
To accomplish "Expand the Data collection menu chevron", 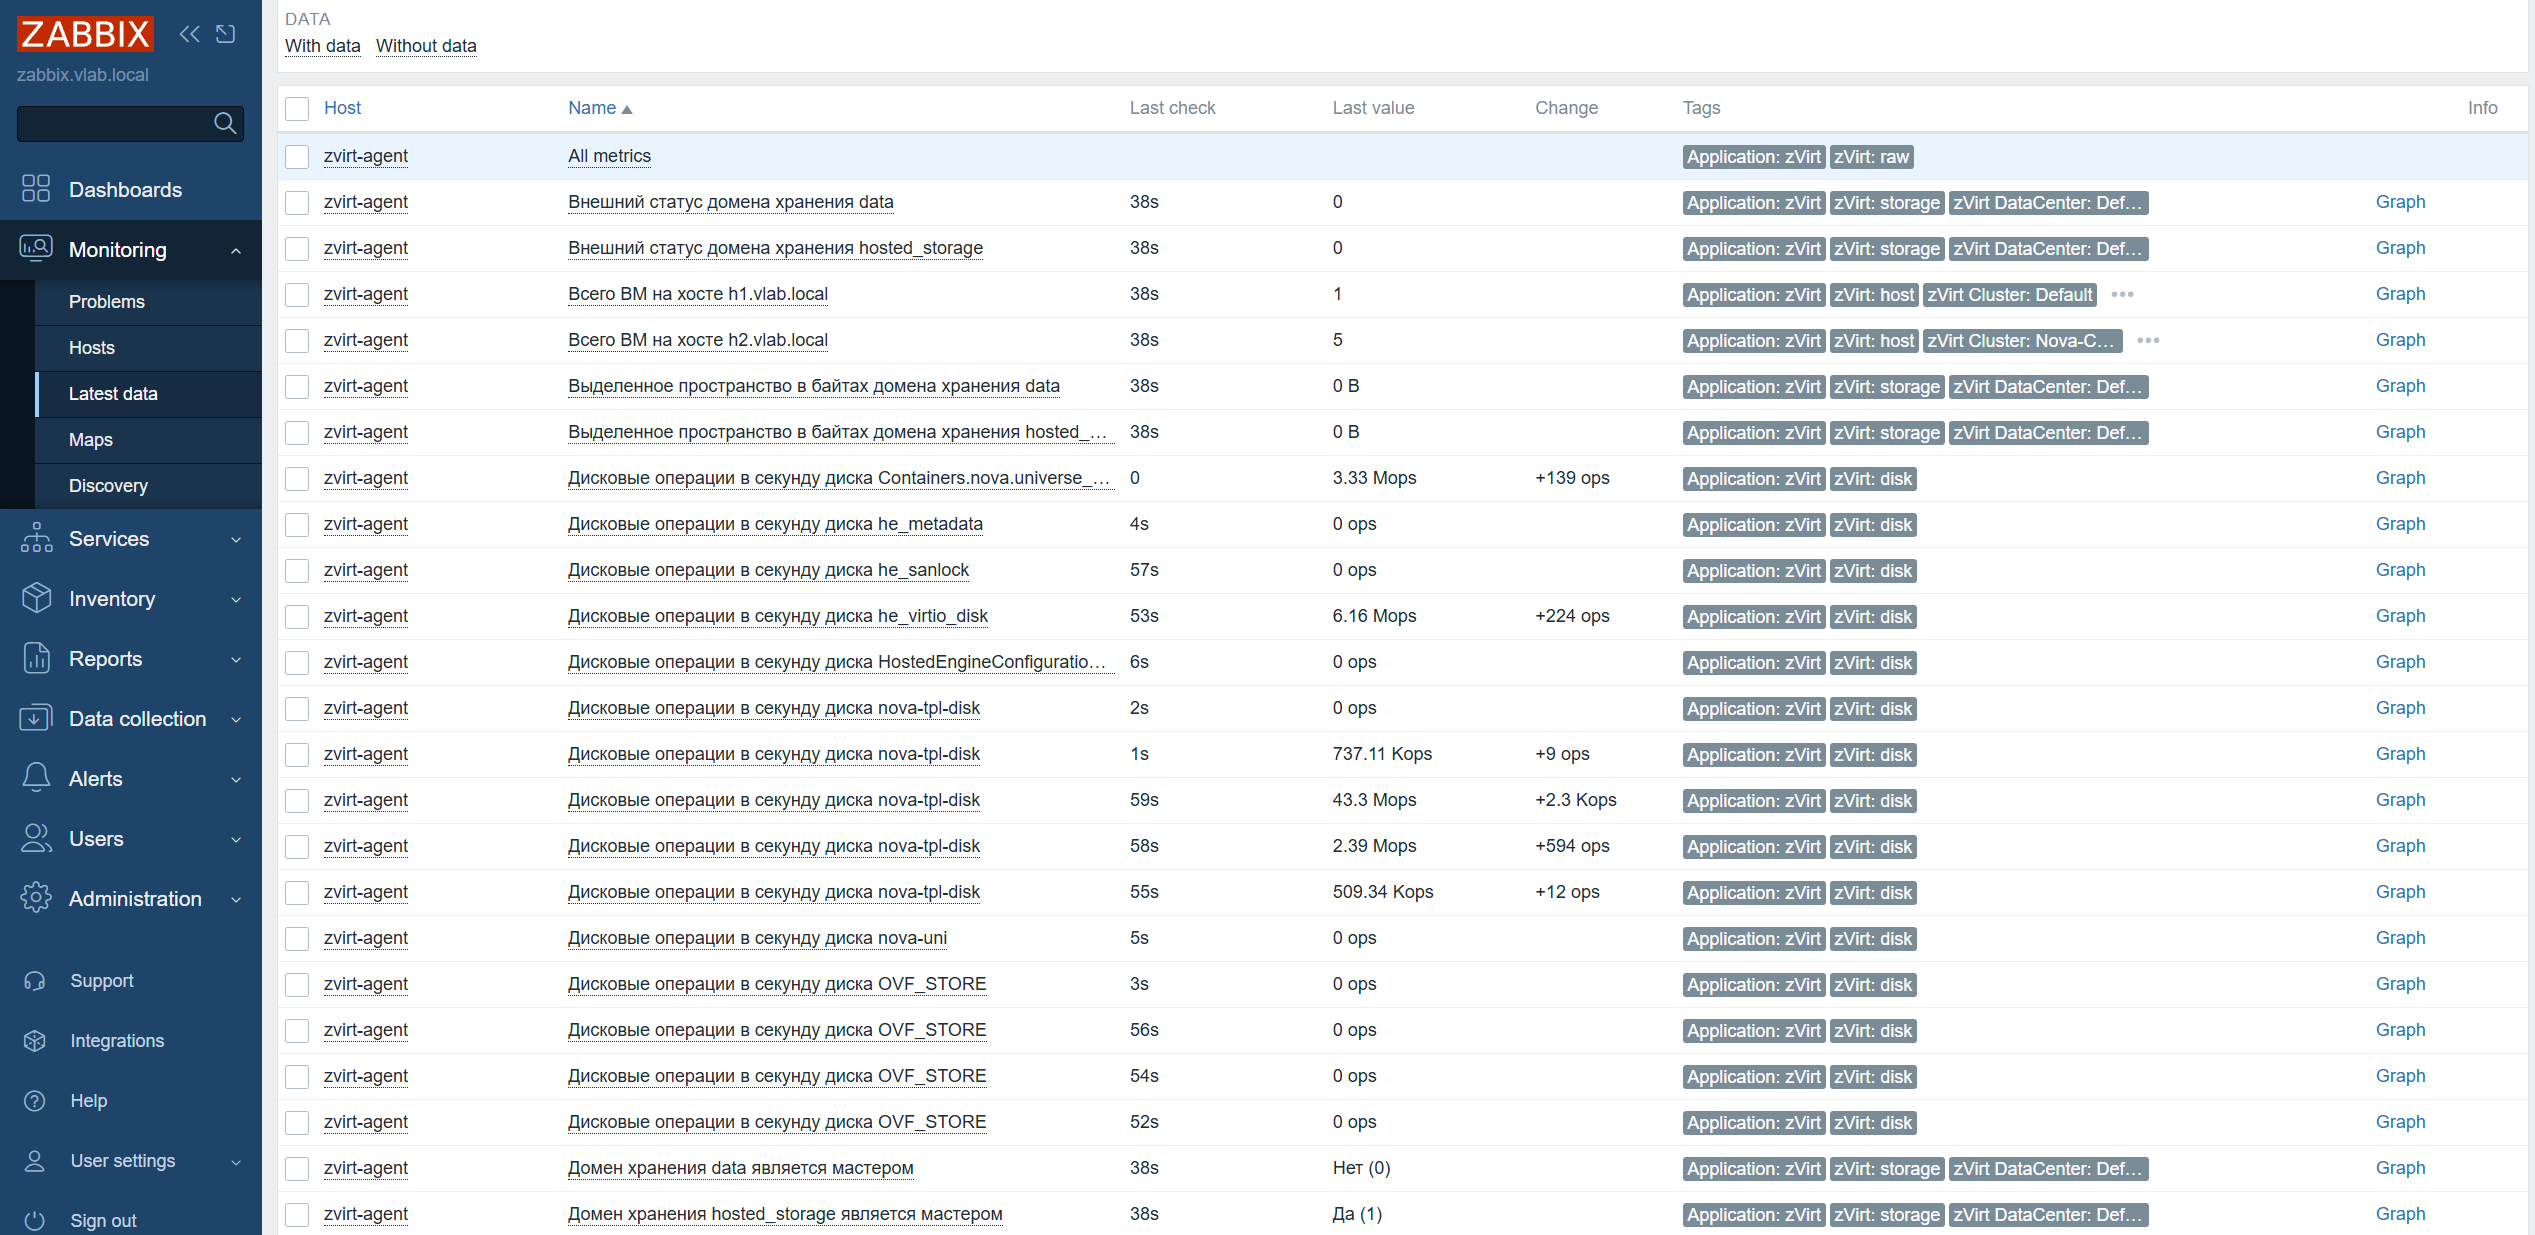I will click(x=236, y=719).
